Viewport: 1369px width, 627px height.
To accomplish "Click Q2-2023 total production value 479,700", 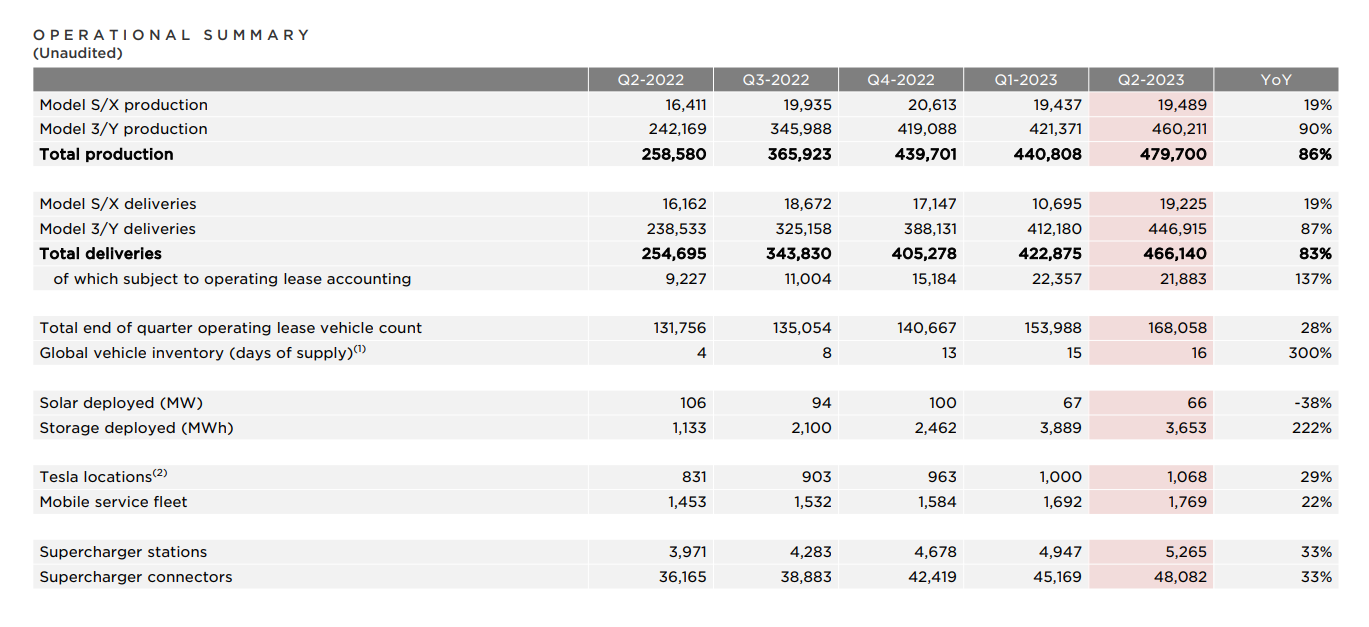I will tap(1174, 154).
